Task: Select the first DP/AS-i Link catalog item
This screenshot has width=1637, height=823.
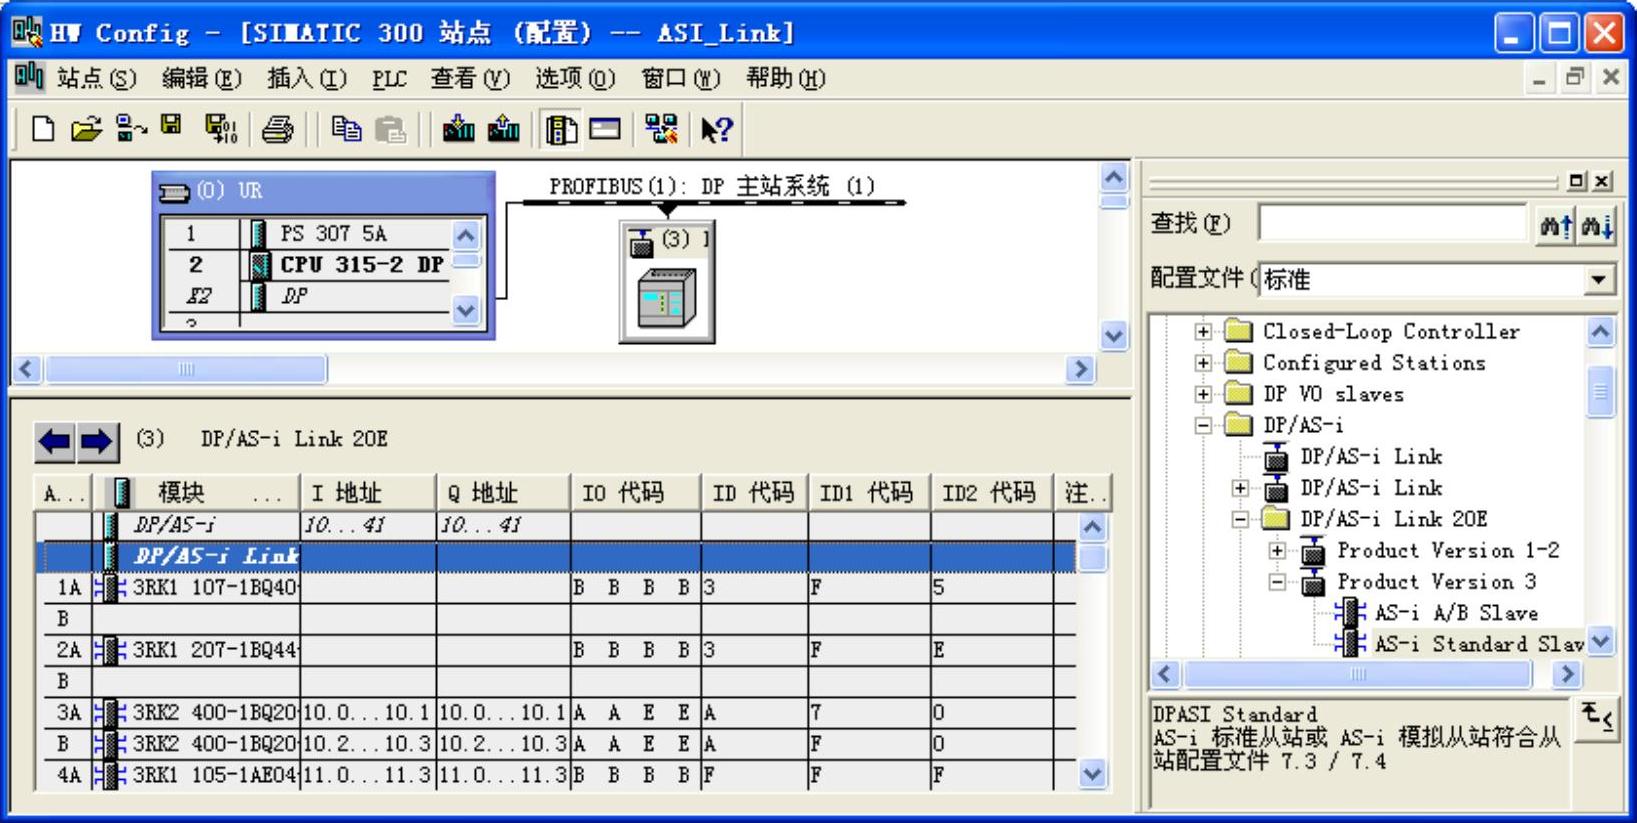Action: pos(1371,457)
